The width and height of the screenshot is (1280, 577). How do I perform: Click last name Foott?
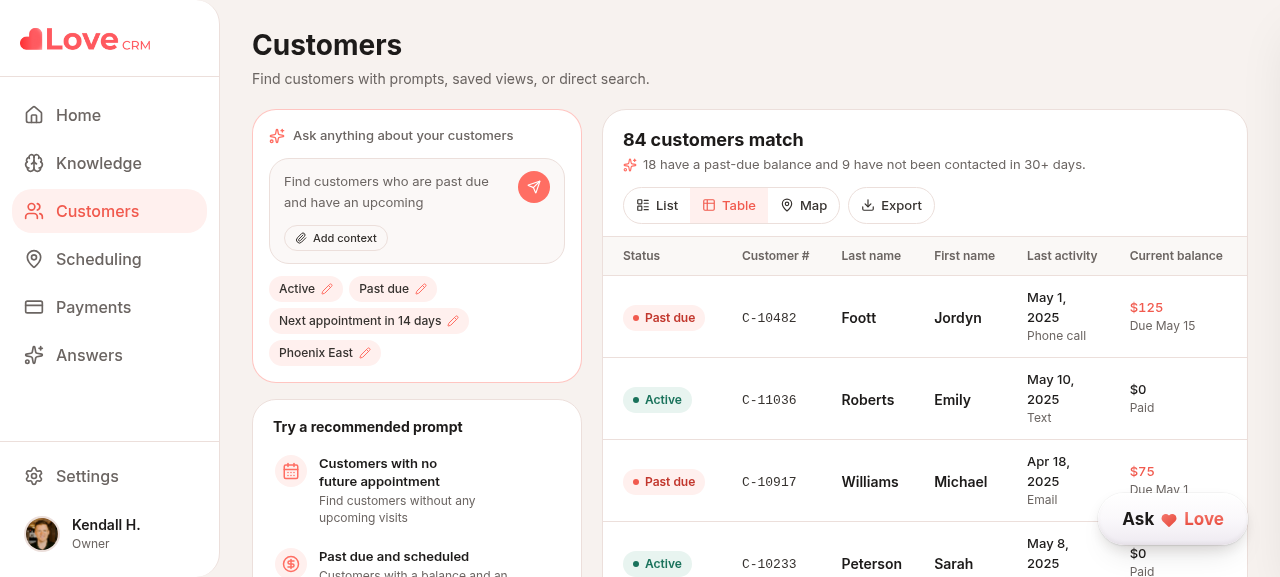858,318
